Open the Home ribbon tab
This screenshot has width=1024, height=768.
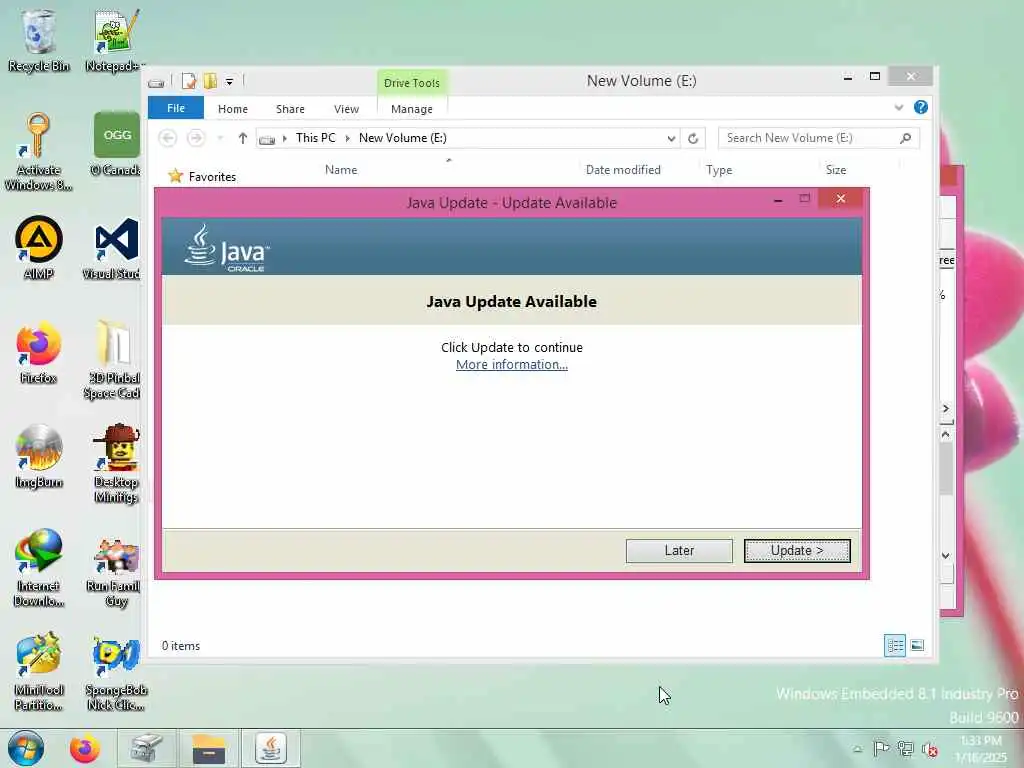tap(232, 109)
